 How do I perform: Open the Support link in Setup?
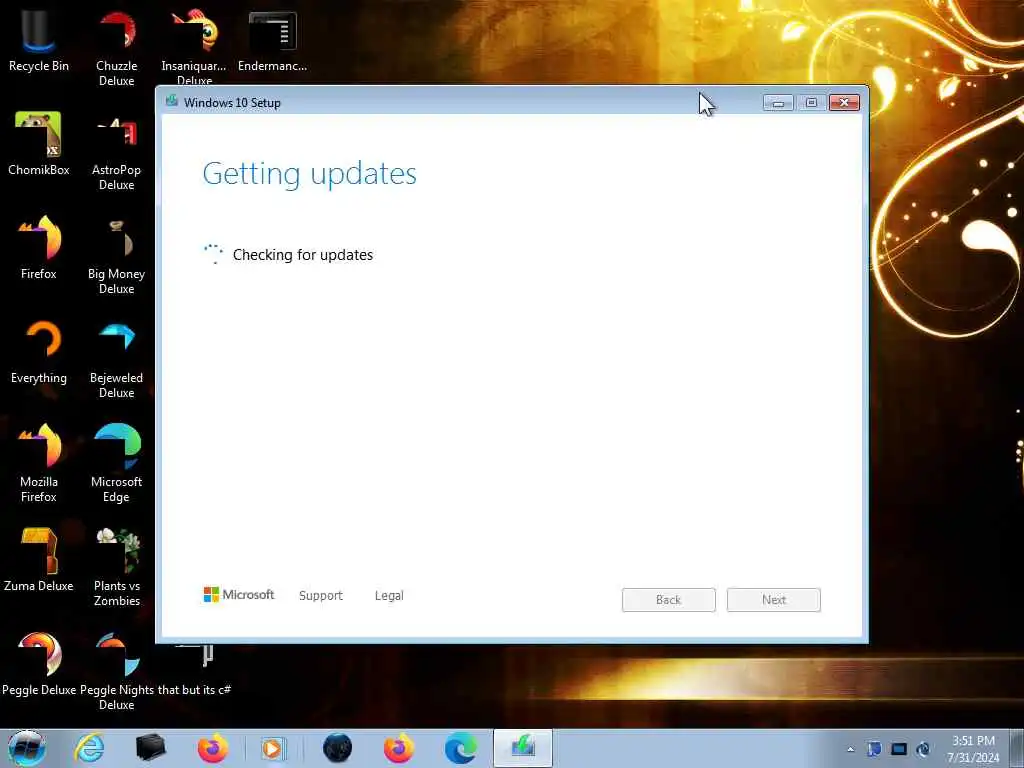(x=321, y=596)
